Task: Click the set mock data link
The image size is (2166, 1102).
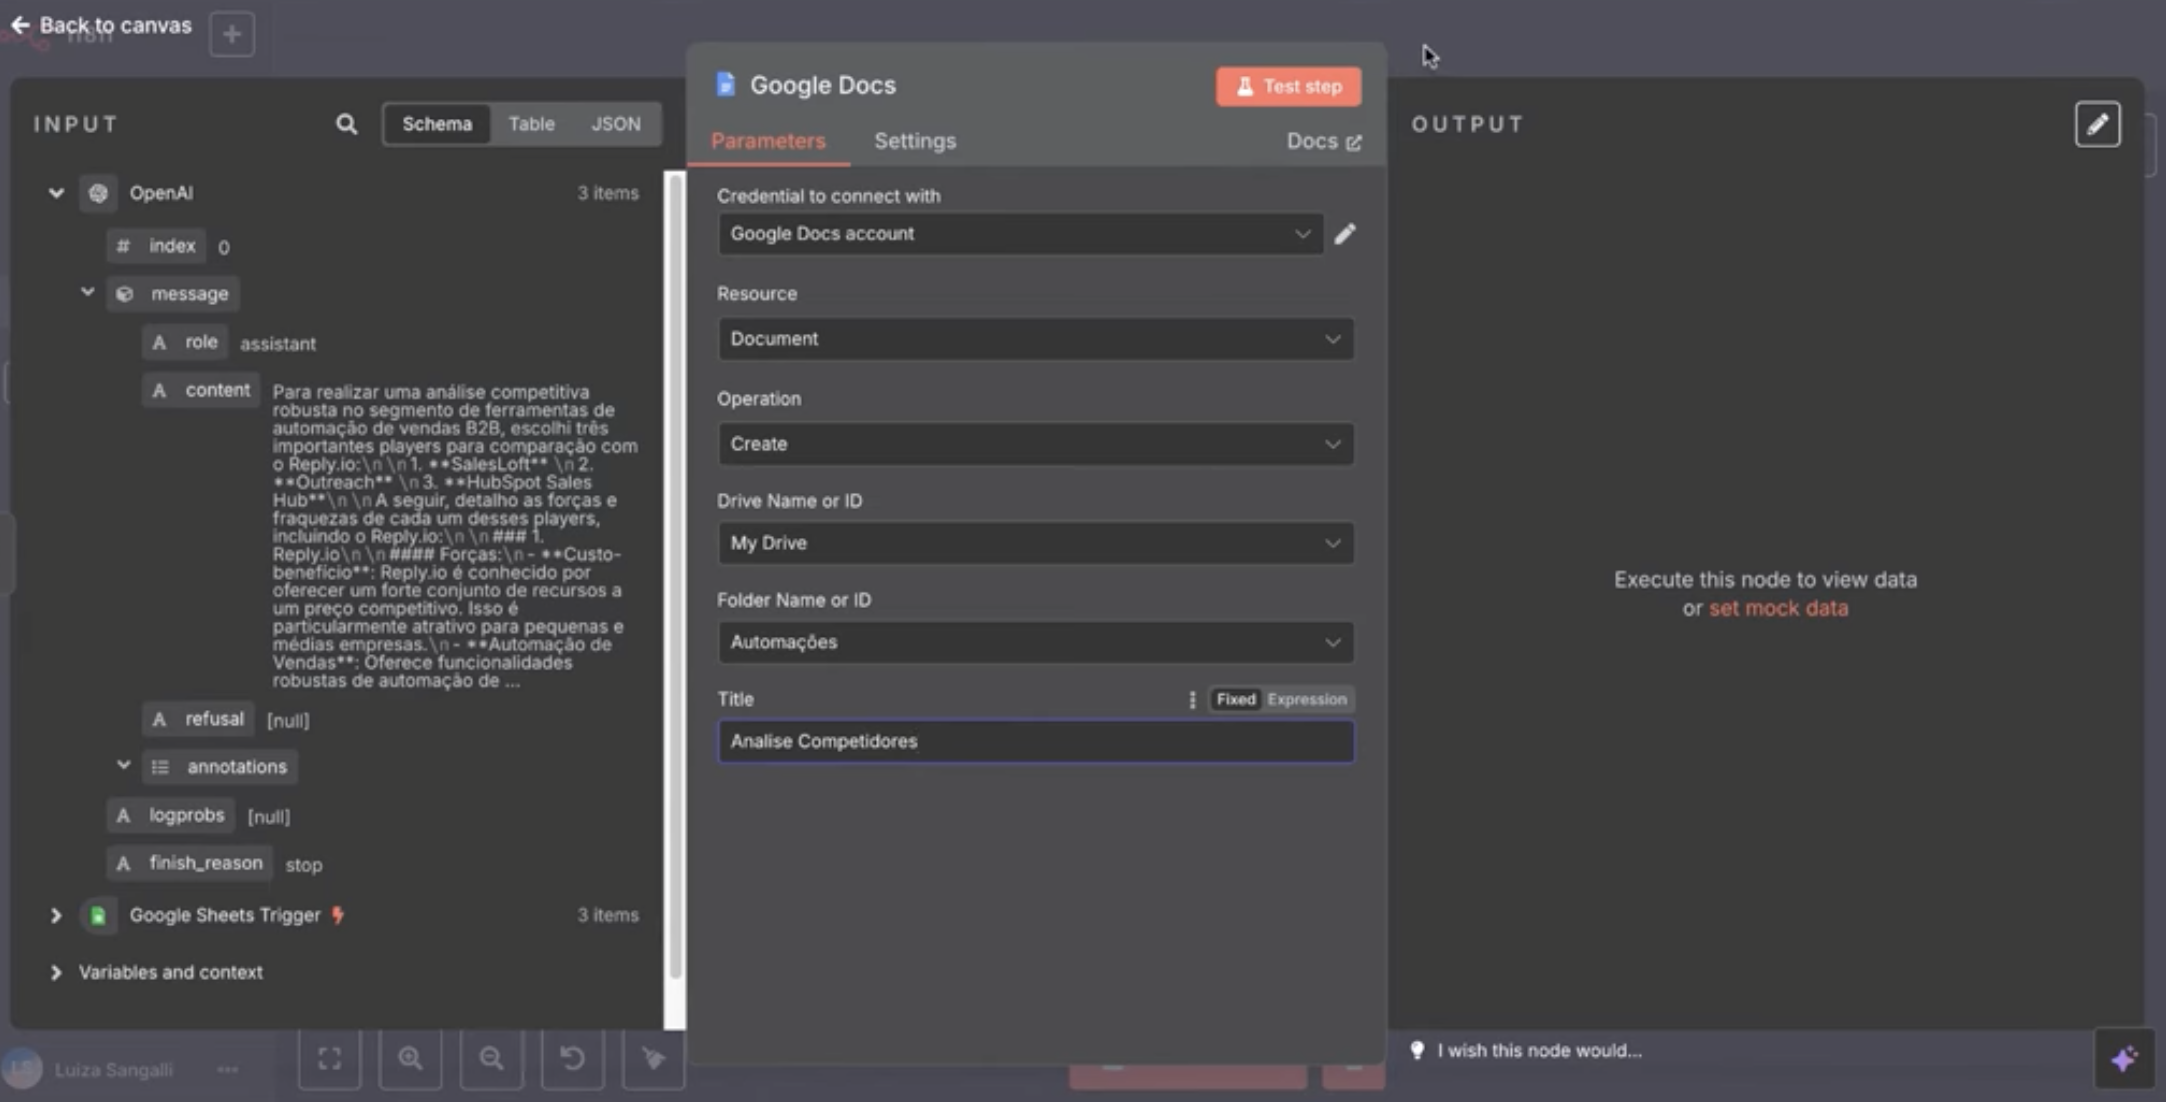Action: click(1778, 607)
